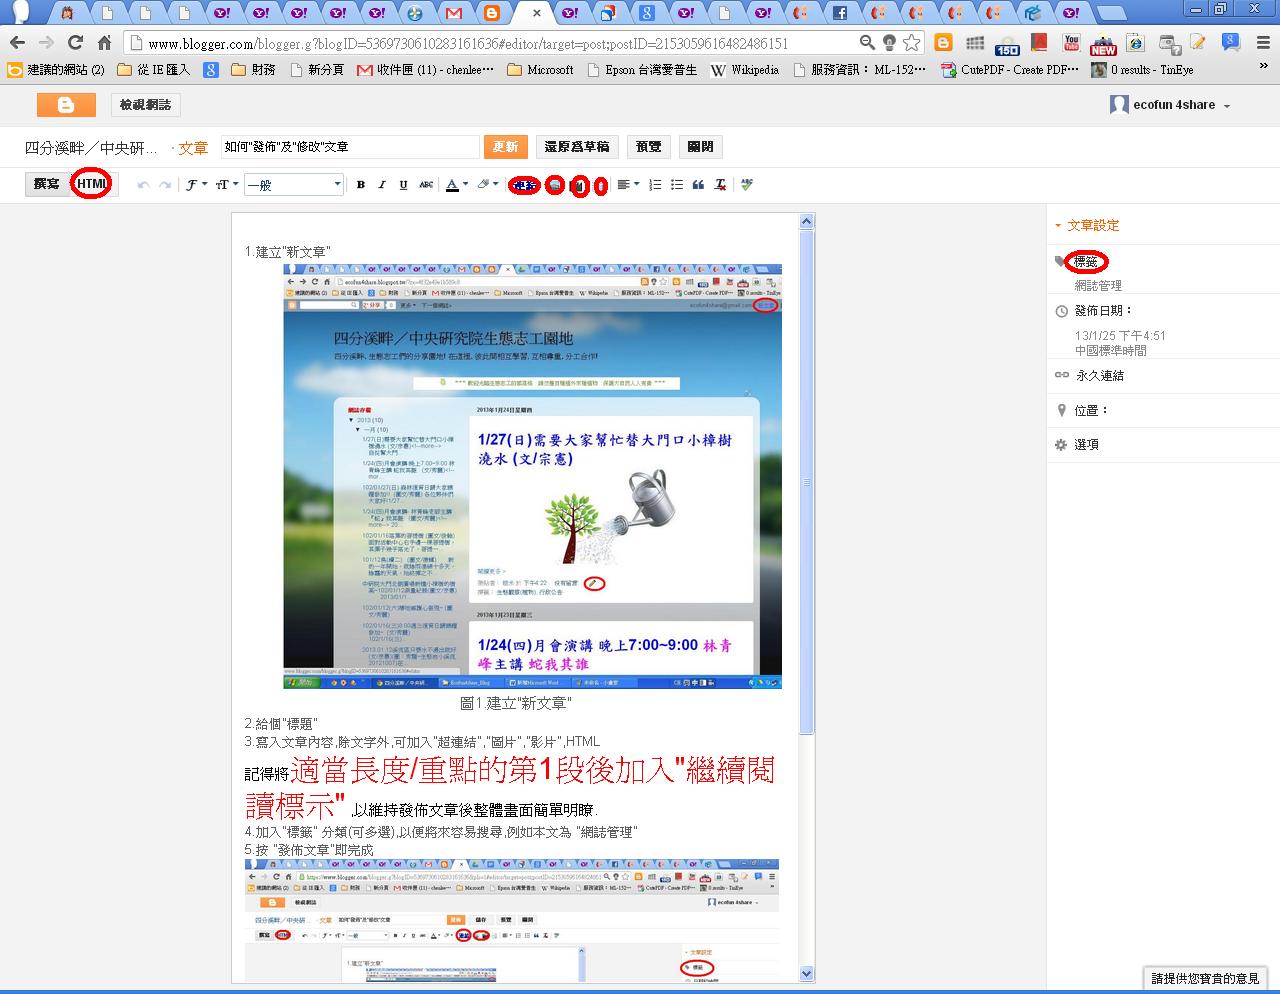Redo the last edit
Viewport: 1280px width, 994px height.
165,185
